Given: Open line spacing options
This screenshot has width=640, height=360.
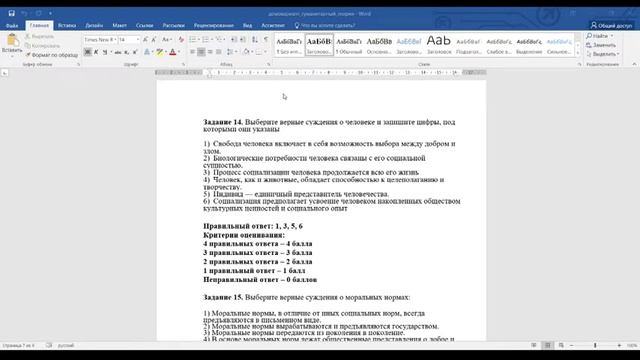Looking at the screenshot, I should [x=231, y=52].
